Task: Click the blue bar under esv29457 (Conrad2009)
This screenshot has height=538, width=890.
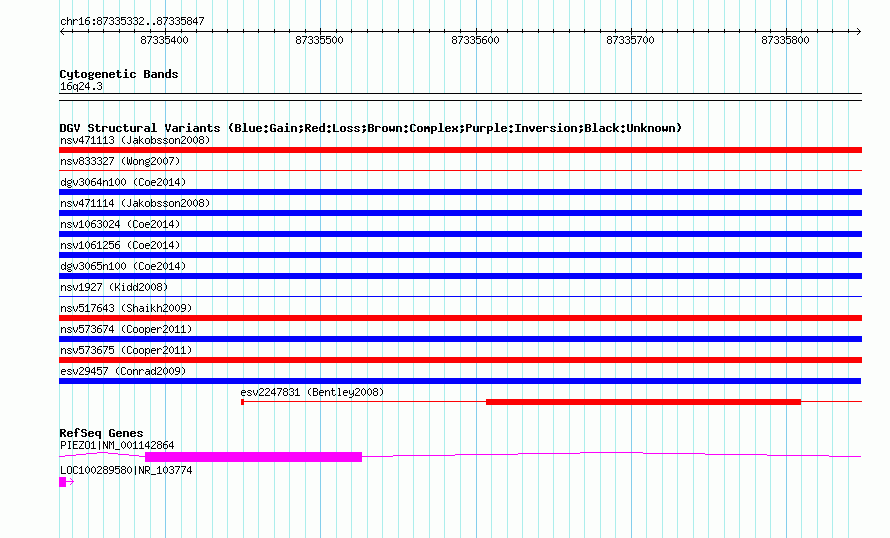Action: click(x=460, y=381)
